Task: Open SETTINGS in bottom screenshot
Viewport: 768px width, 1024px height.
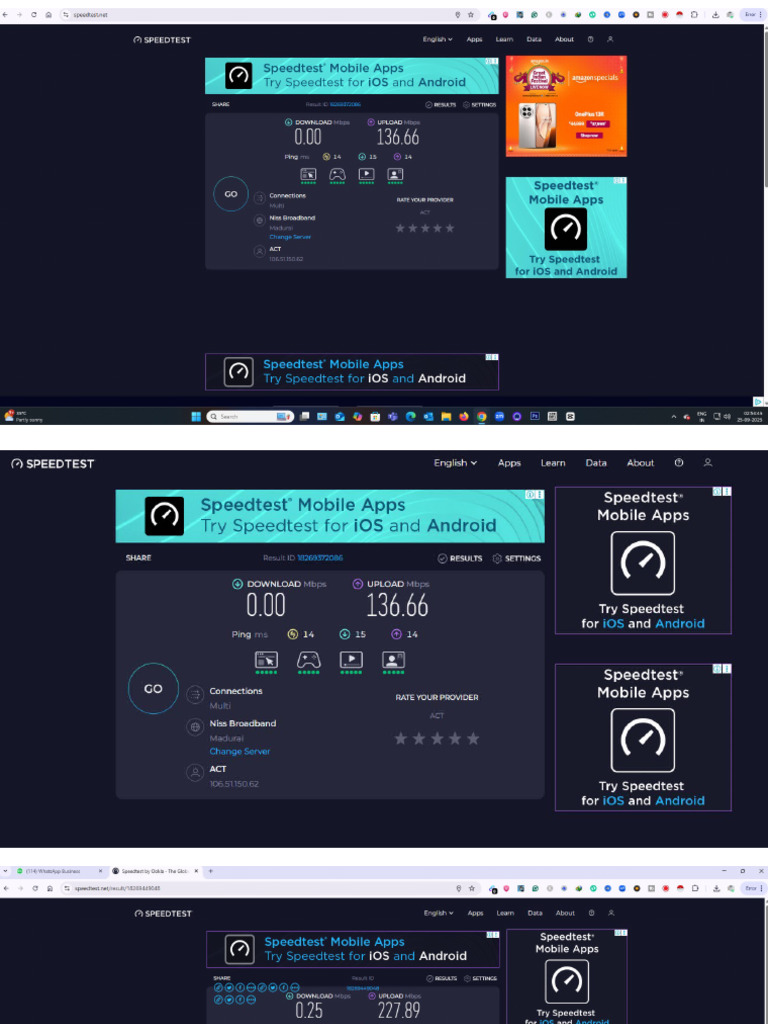Action: pyautogui.click(x=481, y=978)
